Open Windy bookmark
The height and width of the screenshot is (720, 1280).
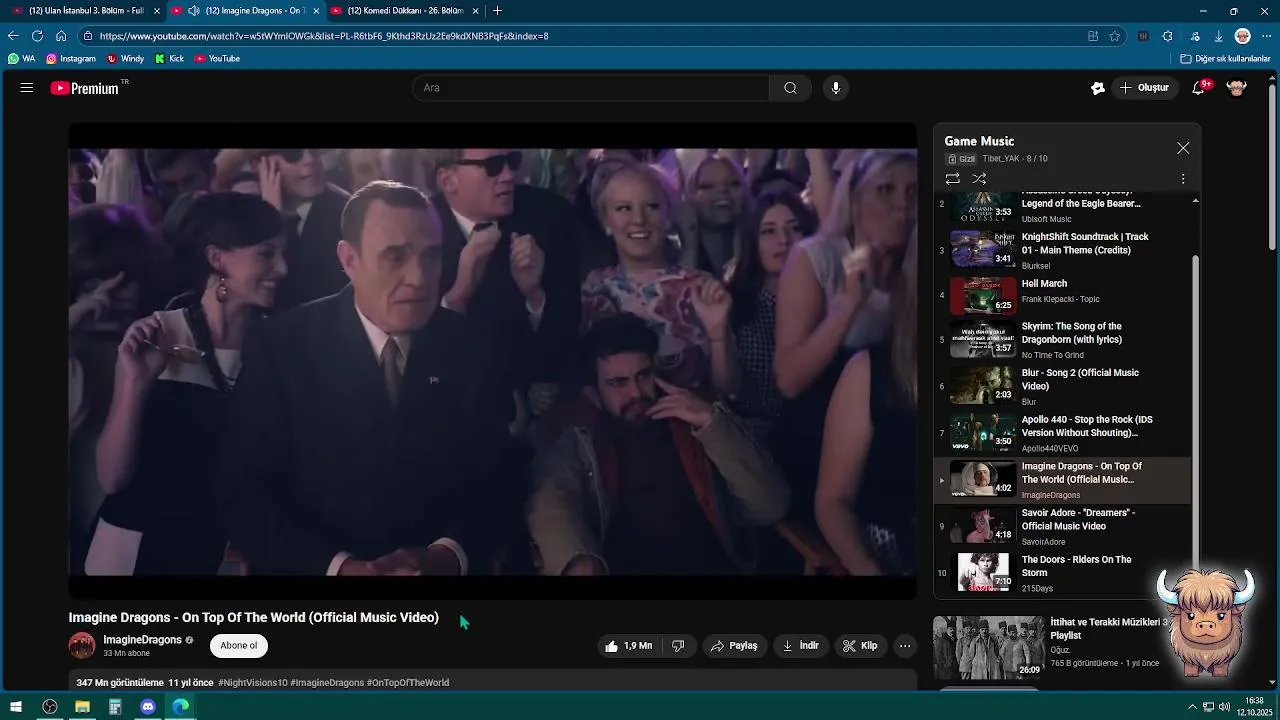point(125,59)
